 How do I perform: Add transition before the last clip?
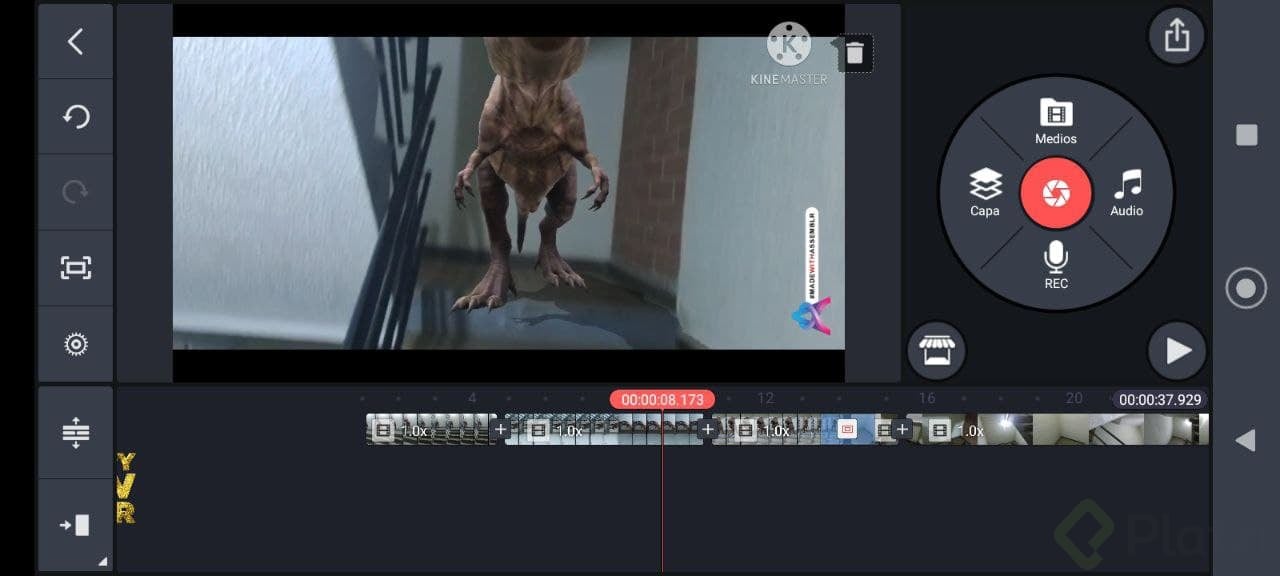click(902, 430)
